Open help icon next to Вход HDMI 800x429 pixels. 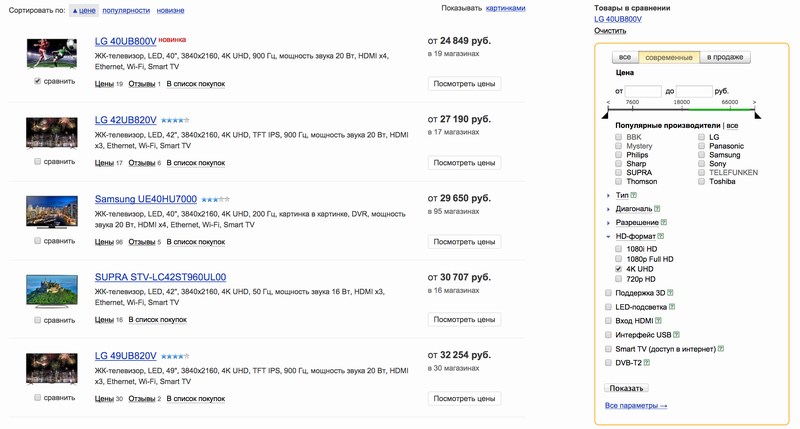point(659,320)
